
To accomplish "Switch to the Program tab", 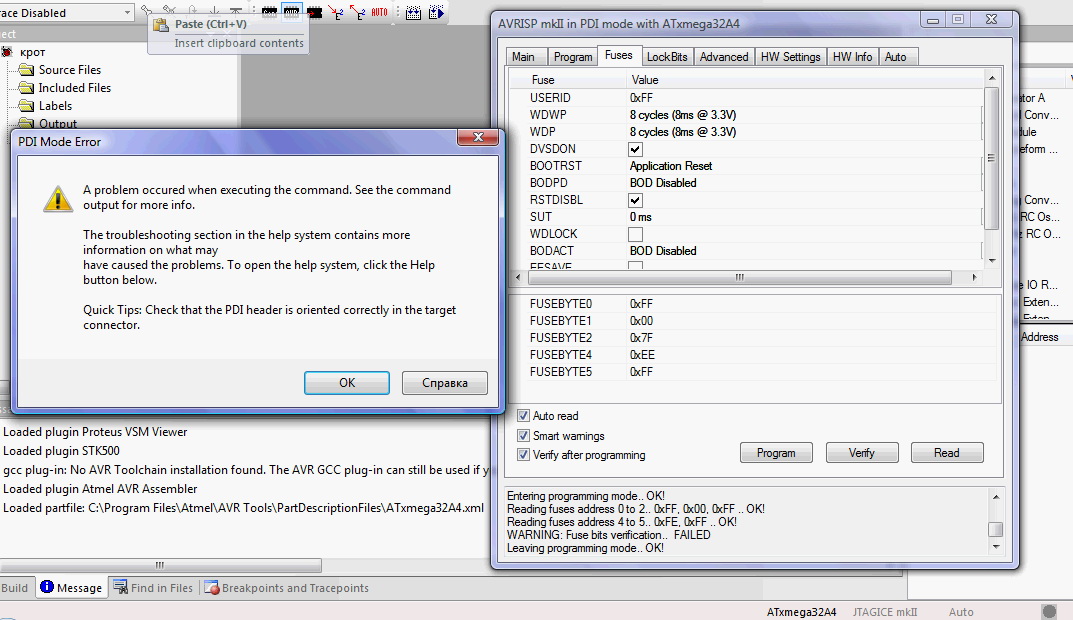I will [x=573, y=57].
